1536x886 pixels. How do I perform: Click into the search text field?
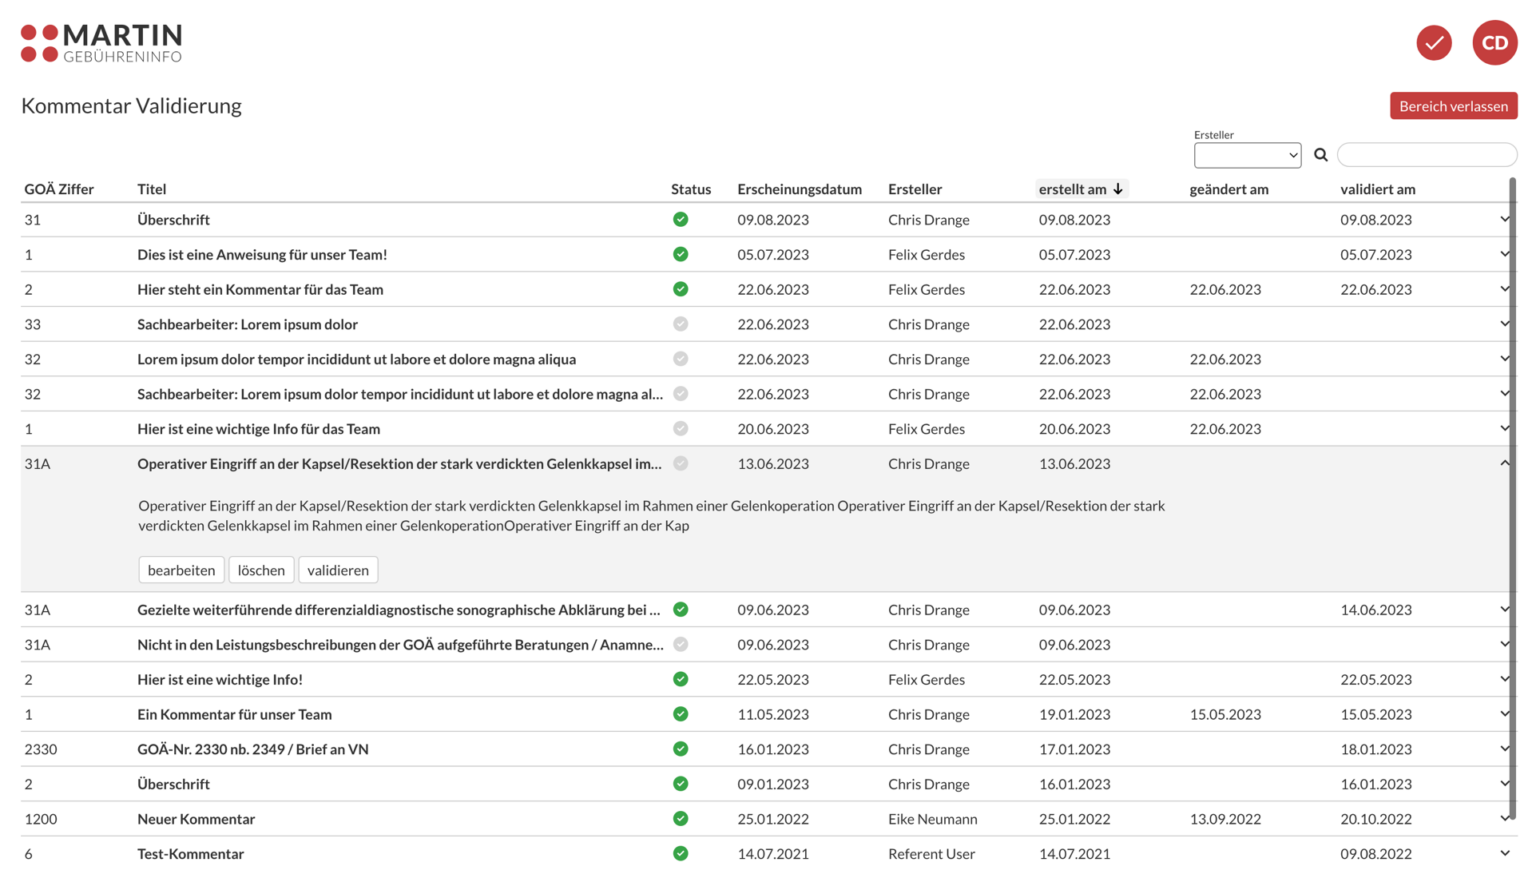pyautogui.click(x=1427, y=155)
